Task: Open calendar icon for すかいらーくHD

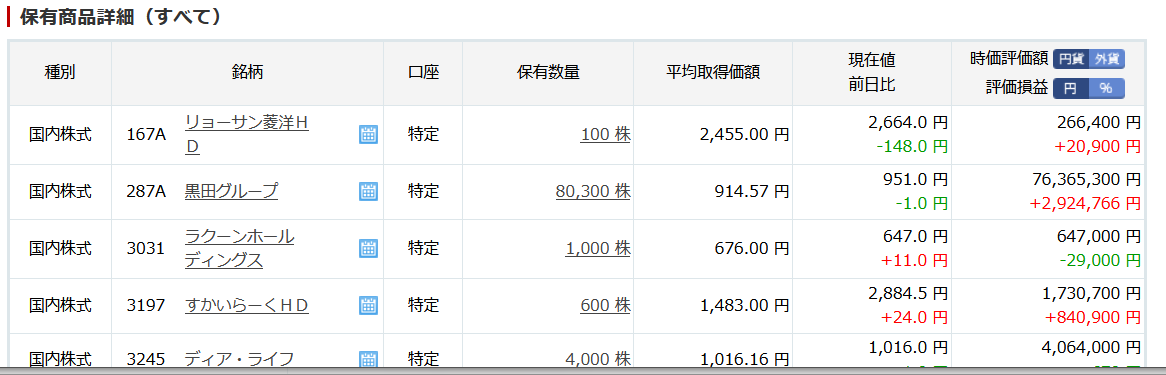Action: [368, 305]
